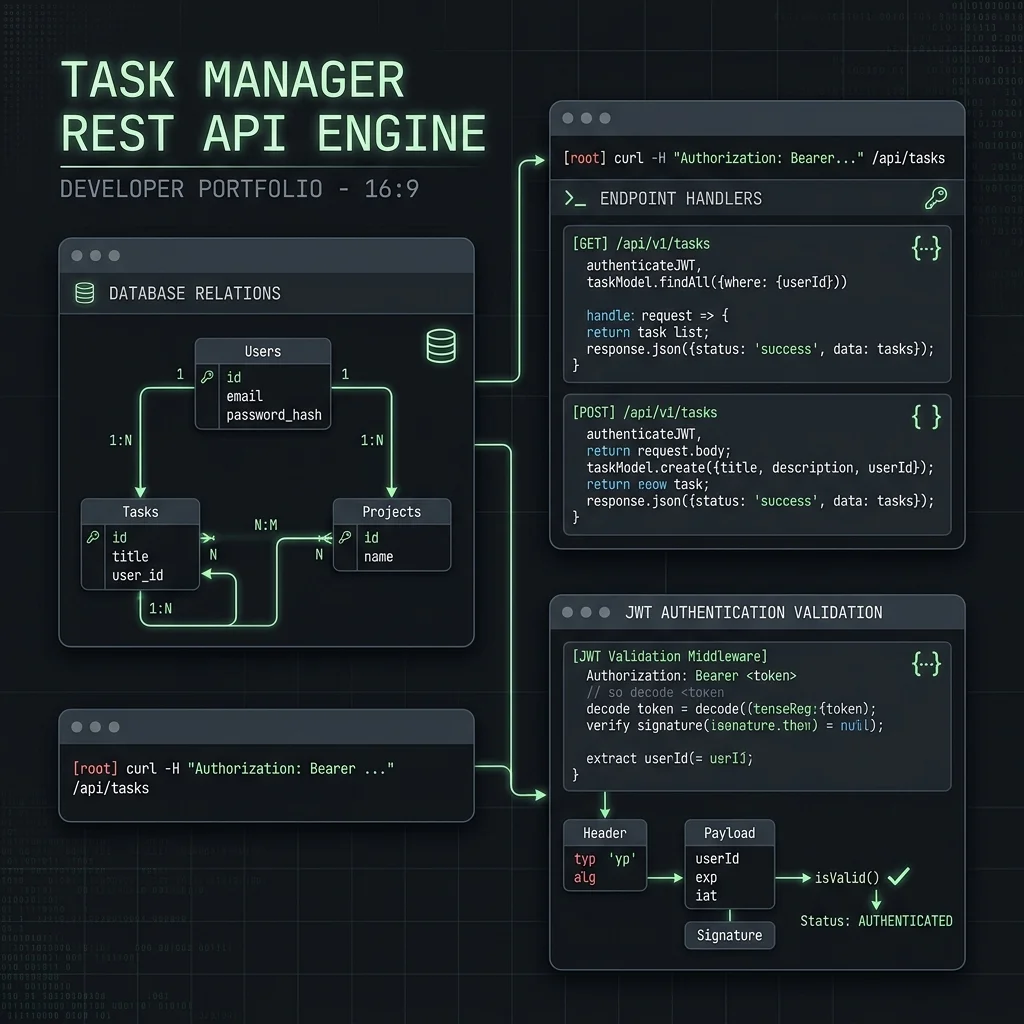Click the verify signature line

click(x=735, y=726)
